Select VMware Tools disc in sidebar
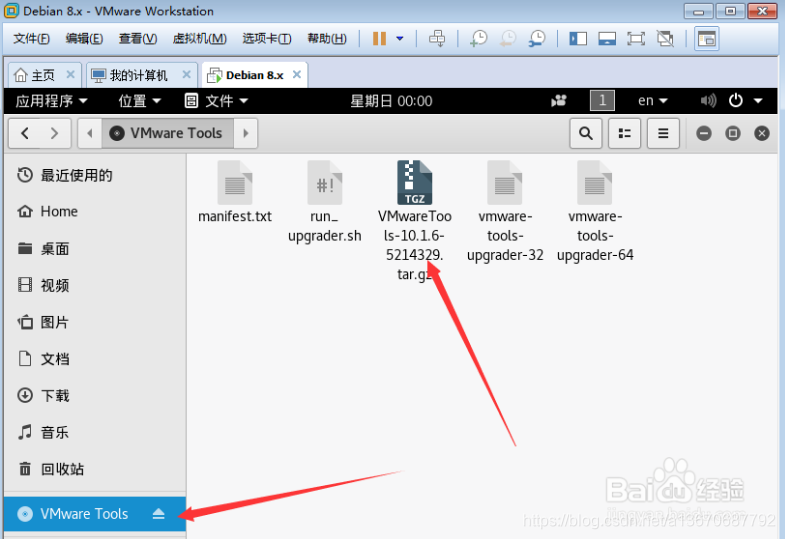 tap(95, 514)
